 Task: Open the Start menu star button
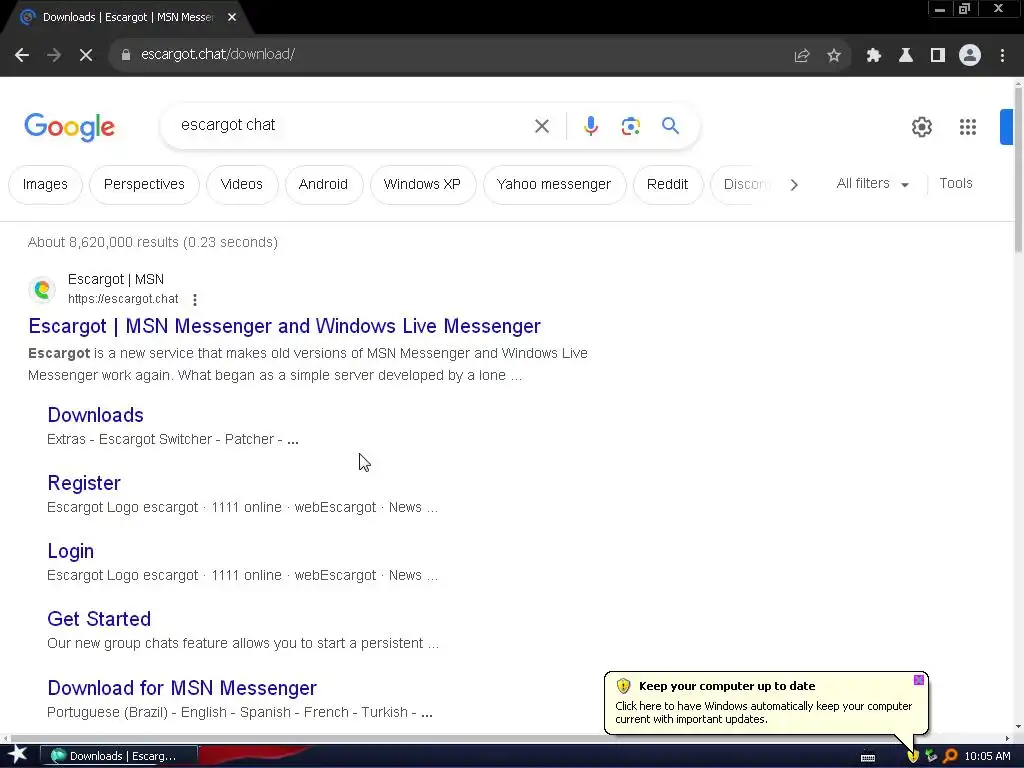[18, 755]
